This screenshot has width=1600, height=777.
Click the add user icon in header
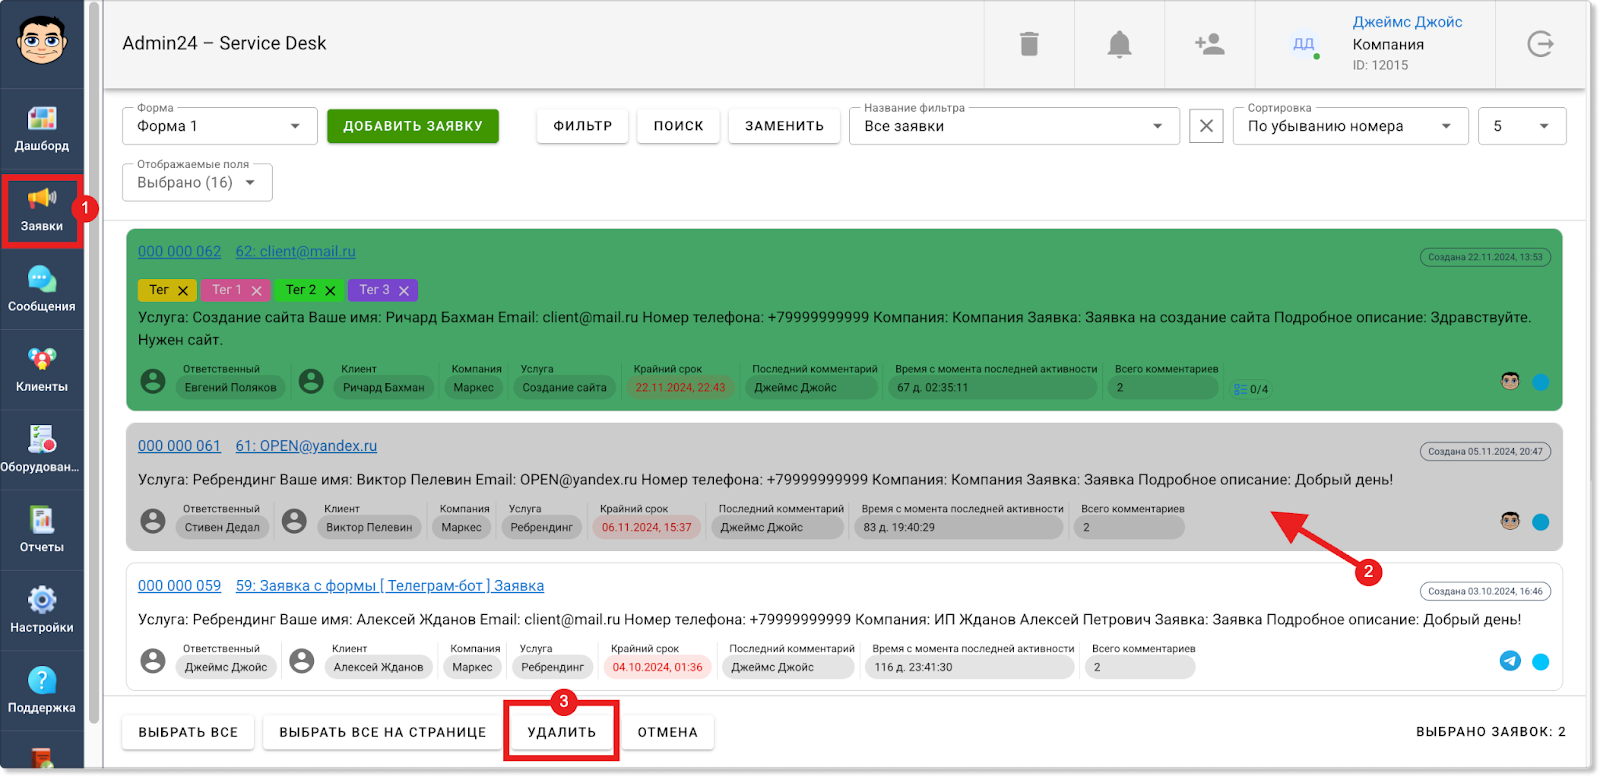[1210, 44]
